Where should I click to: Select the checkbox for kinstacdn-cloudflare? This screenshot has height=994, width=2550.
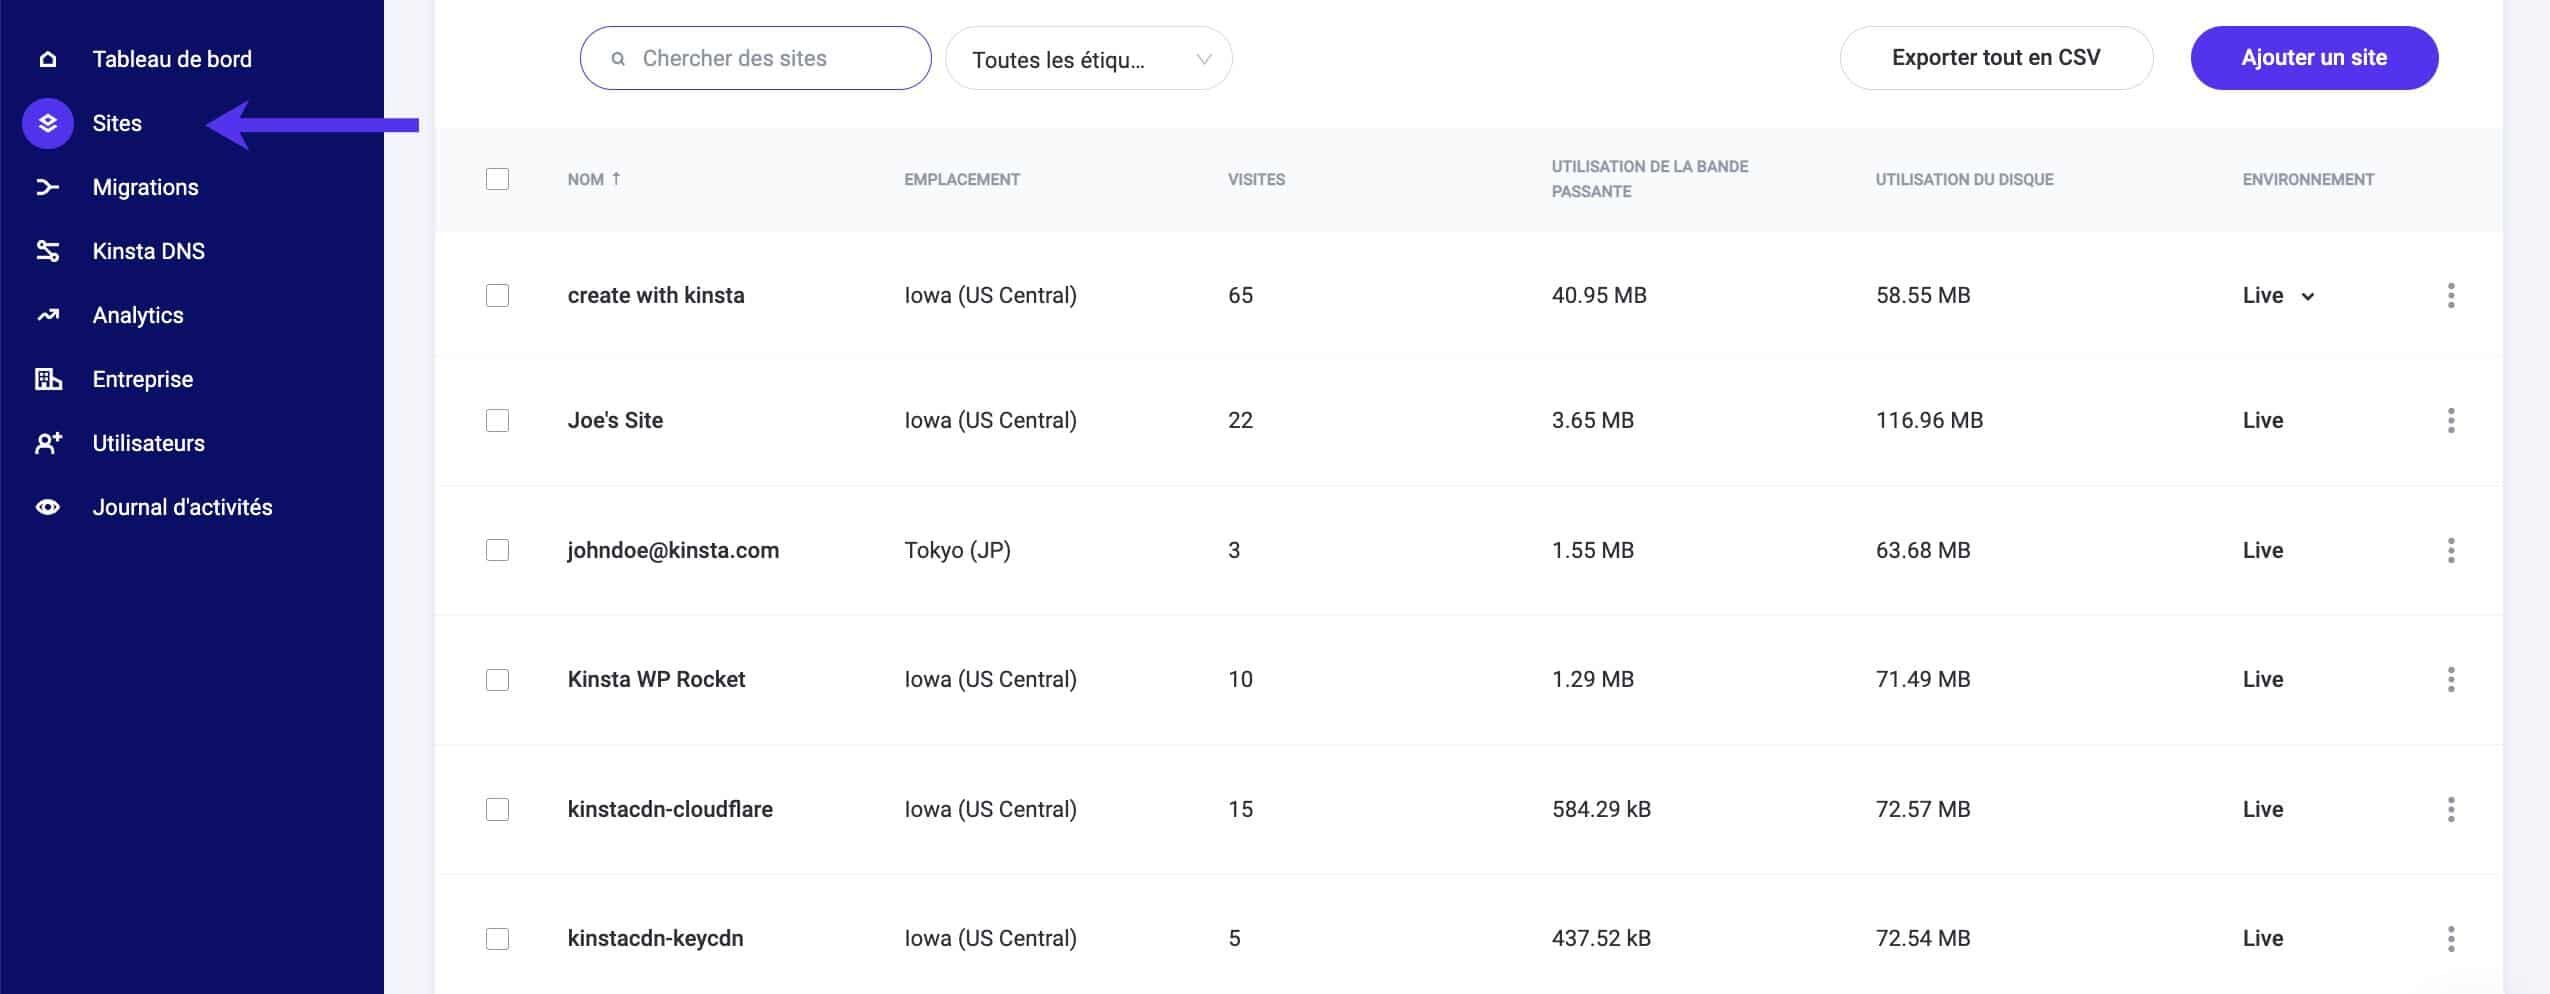498,809
